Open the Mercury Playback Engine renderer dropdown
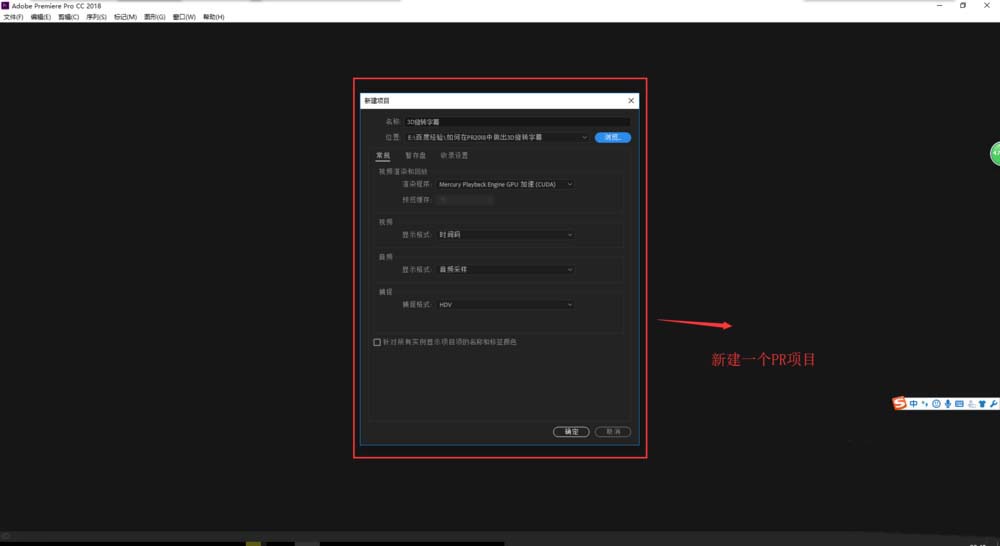Viewport: 1000px width, 546px height. coord(505,184)
